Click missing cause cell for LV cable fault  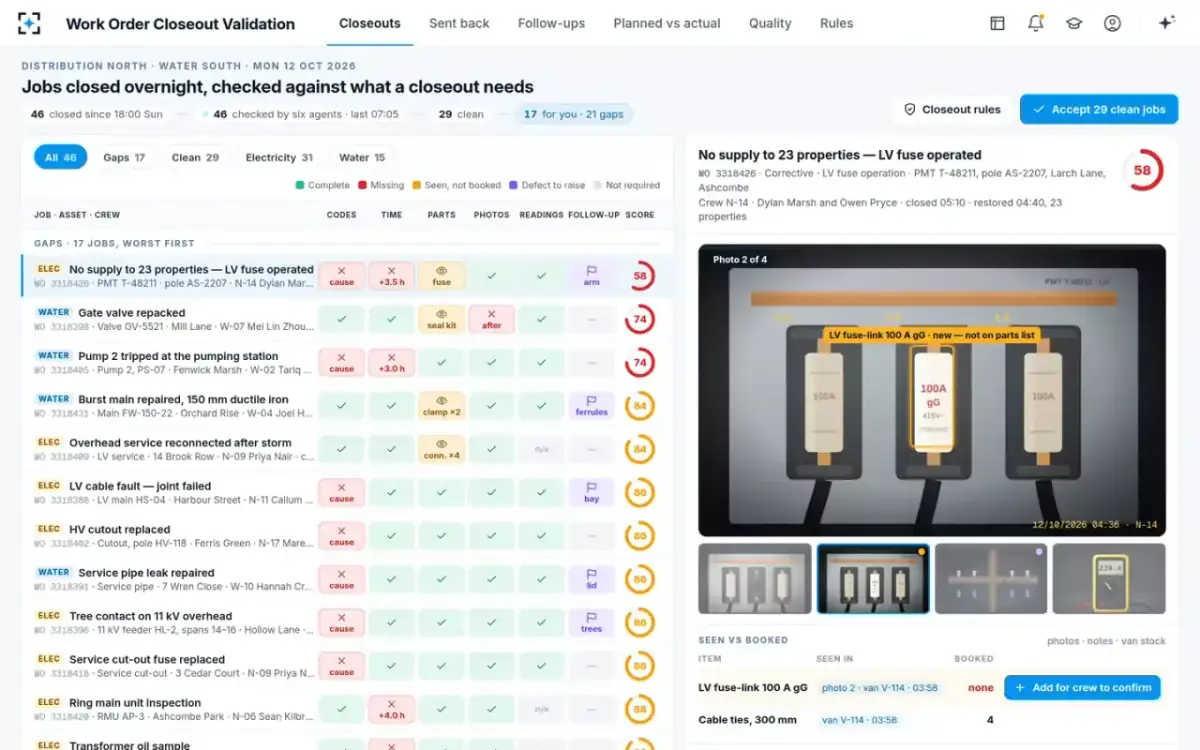click(x=342, y=492)
